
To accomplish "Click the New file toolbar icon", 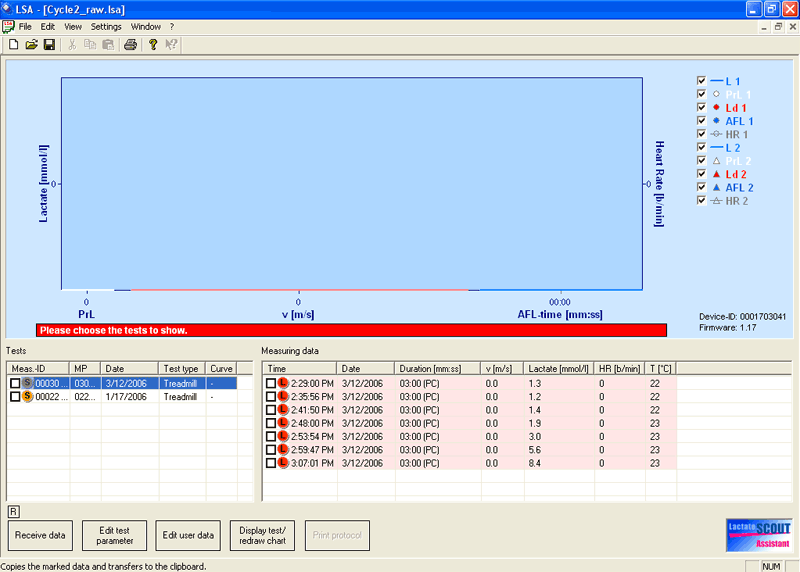I will pos(13,44).
